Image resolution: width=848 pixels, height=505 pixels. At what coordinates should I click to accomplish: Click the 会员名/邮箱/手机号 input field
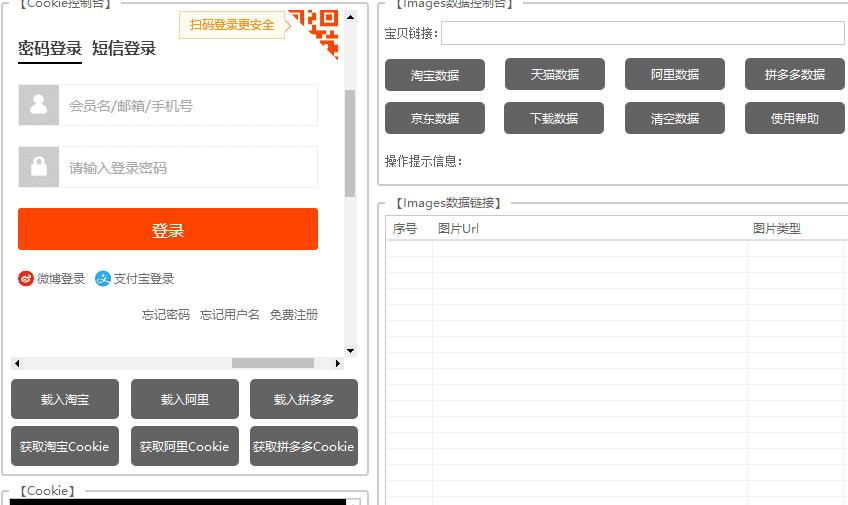tap(188, 105)
